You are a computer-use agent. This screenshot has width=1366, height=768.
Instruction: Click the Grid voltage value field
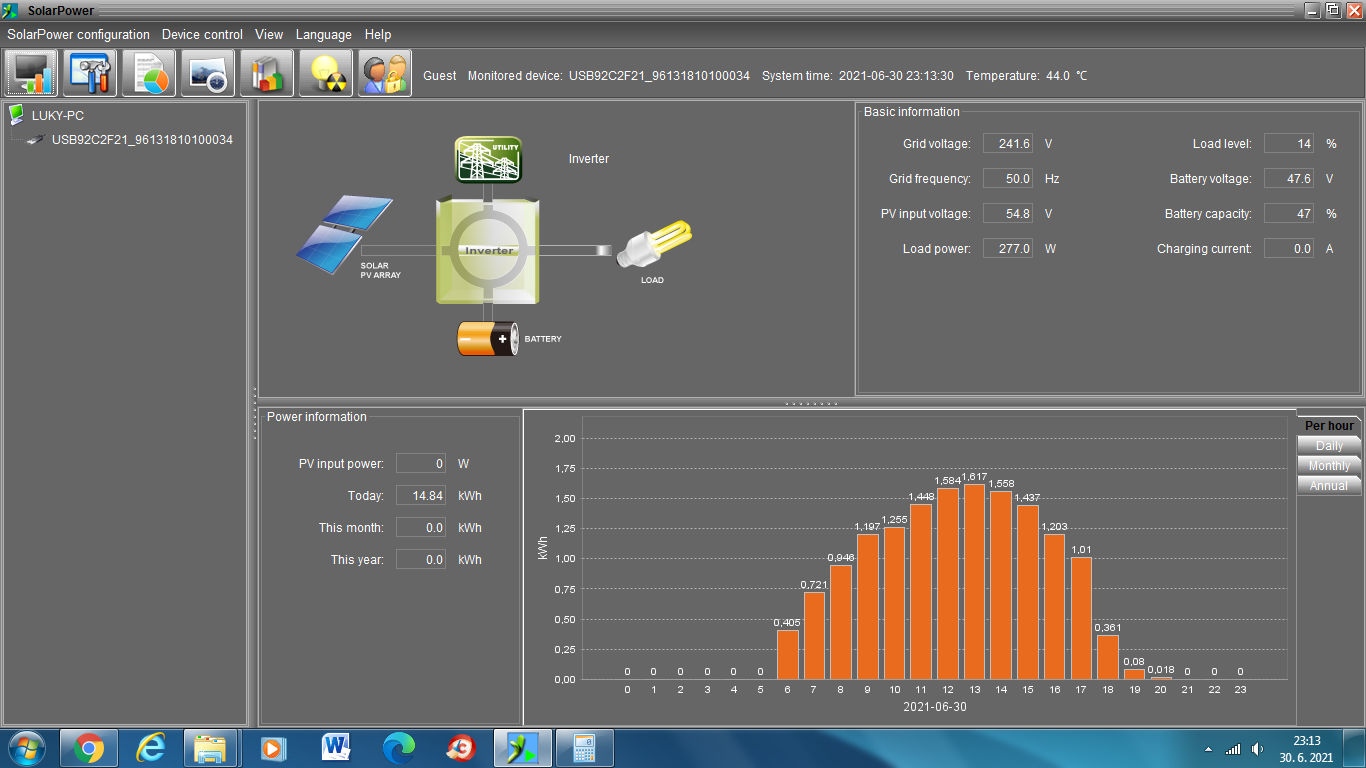click(x=1008, y=144)
